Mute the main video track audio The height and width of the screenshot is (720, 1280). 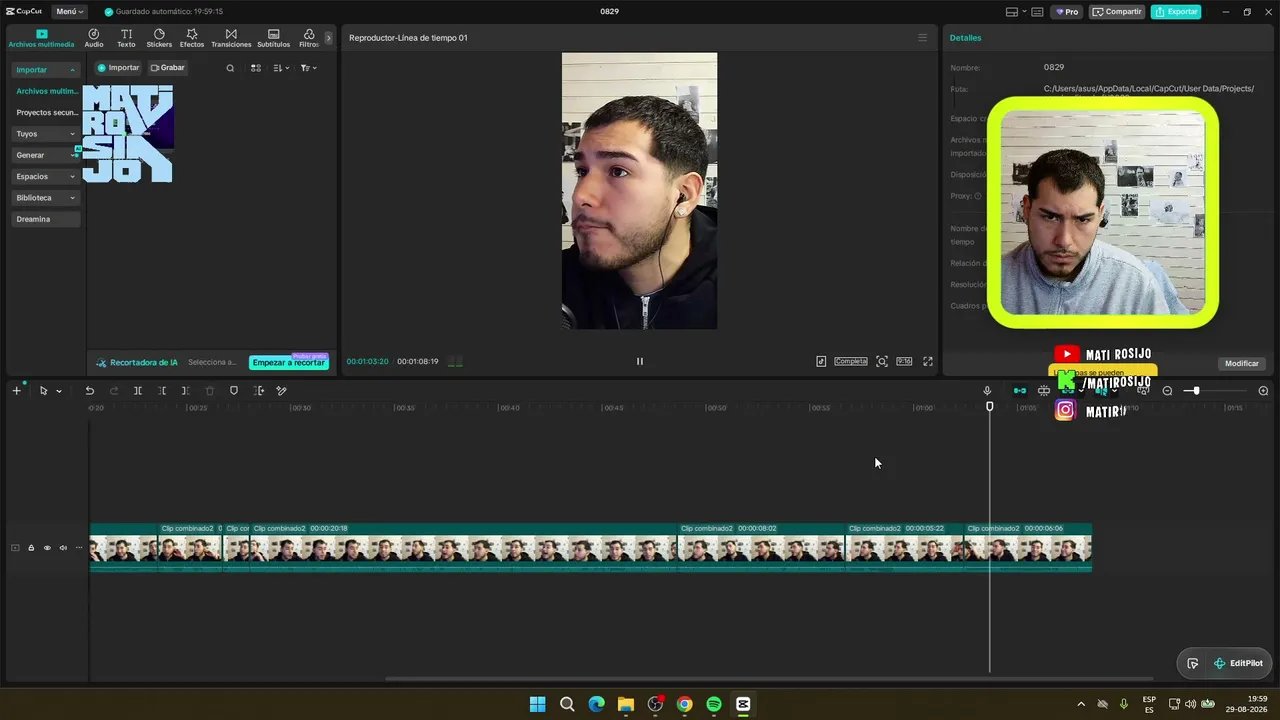point(63,548)
